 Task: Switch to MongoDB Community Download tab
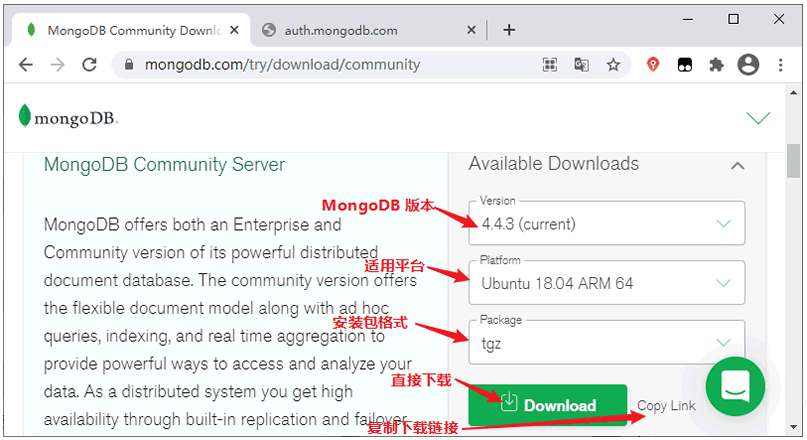[131, 30]
